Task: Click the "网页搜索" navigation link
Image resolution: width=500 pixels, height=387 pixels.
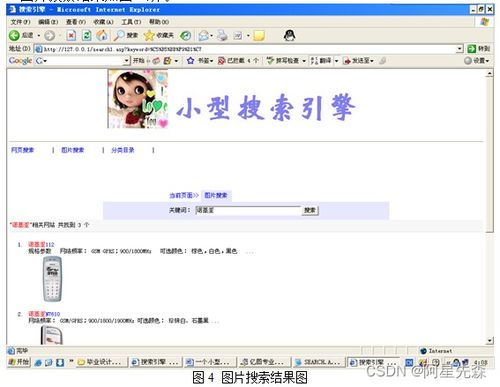Action: point(23,150)
